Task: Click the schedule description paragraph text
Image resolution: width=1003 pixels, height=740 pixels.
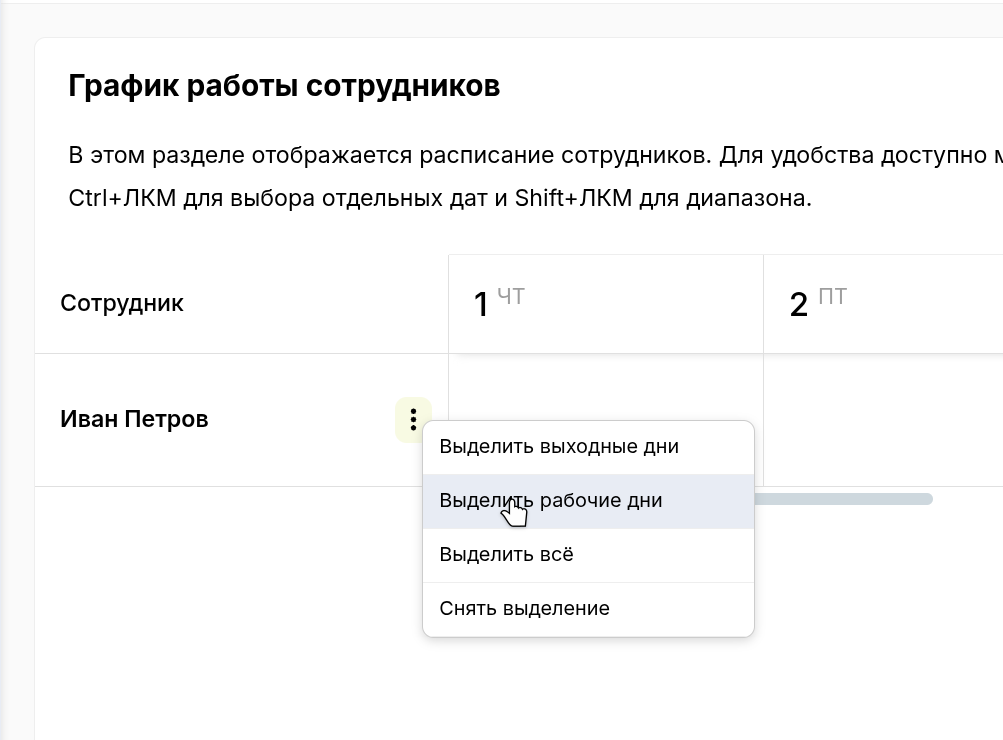Action: coord(400,175)
